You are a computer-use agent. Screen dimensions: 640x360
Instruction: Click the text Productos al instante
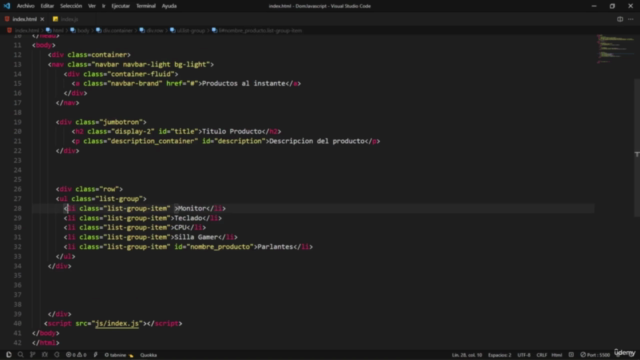pos(244,83)
